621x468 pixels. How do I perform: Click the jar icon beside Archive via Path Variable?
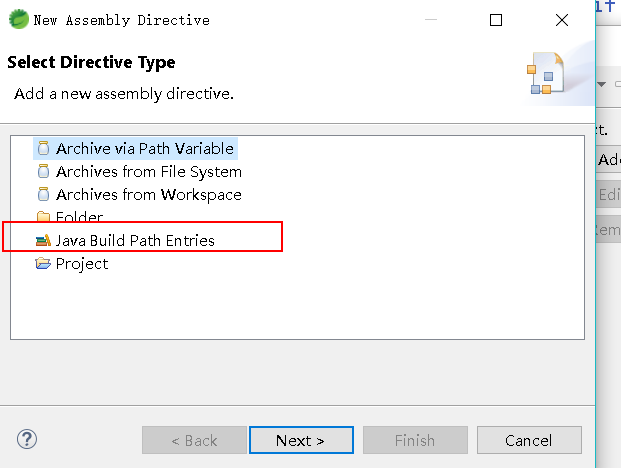click(x=43, y=148)
